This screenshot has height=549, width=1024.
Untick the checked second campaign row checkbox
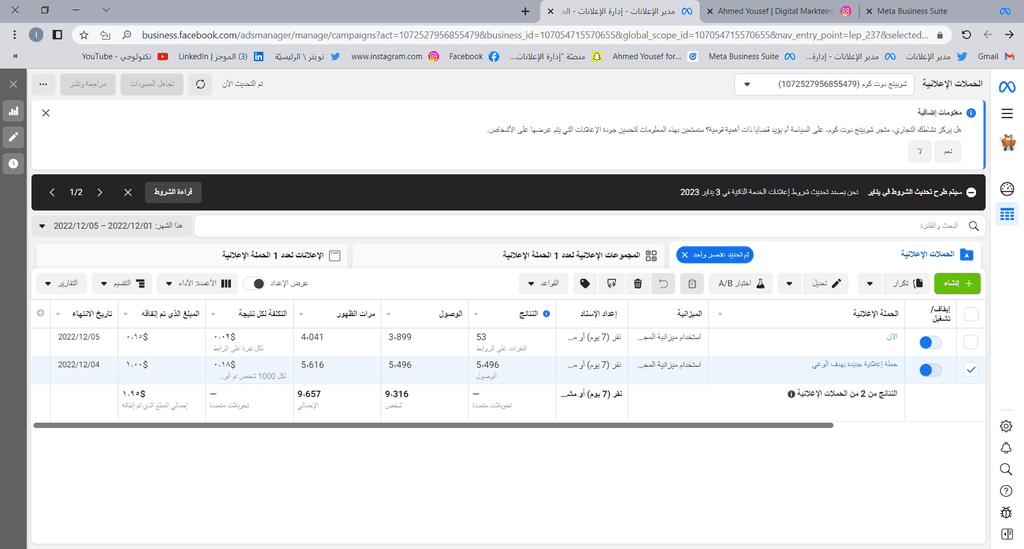tap(971, 369)
